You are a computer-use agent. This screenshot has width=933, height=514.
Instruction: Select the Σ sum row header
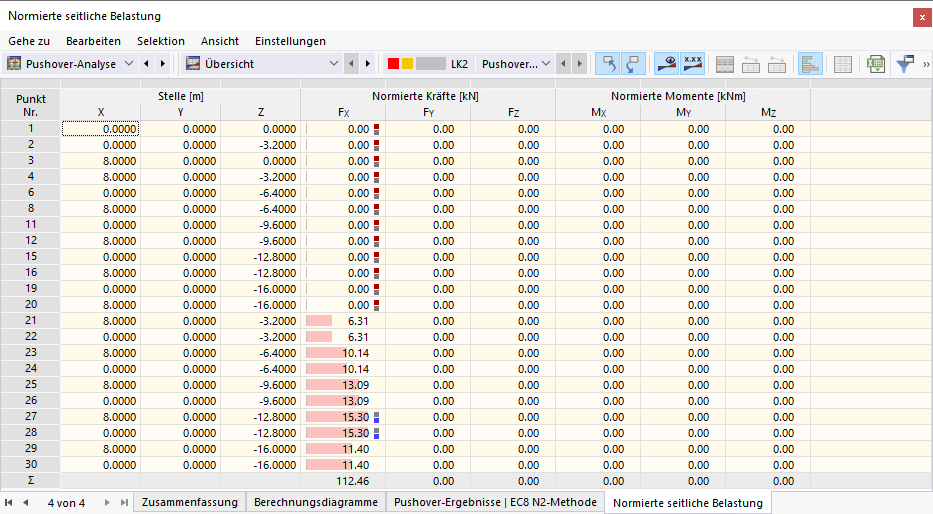tap(30, 481)
